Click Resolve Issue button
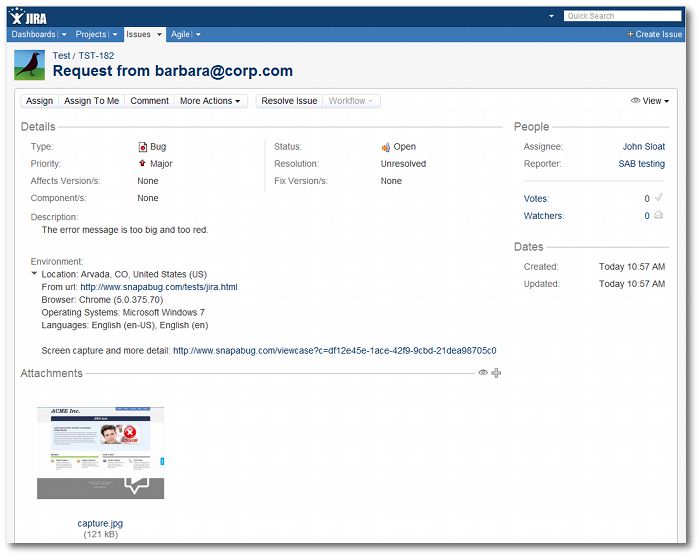Image resolution: width=700 pixels, height=557 pixels. [x=289, y=101]
